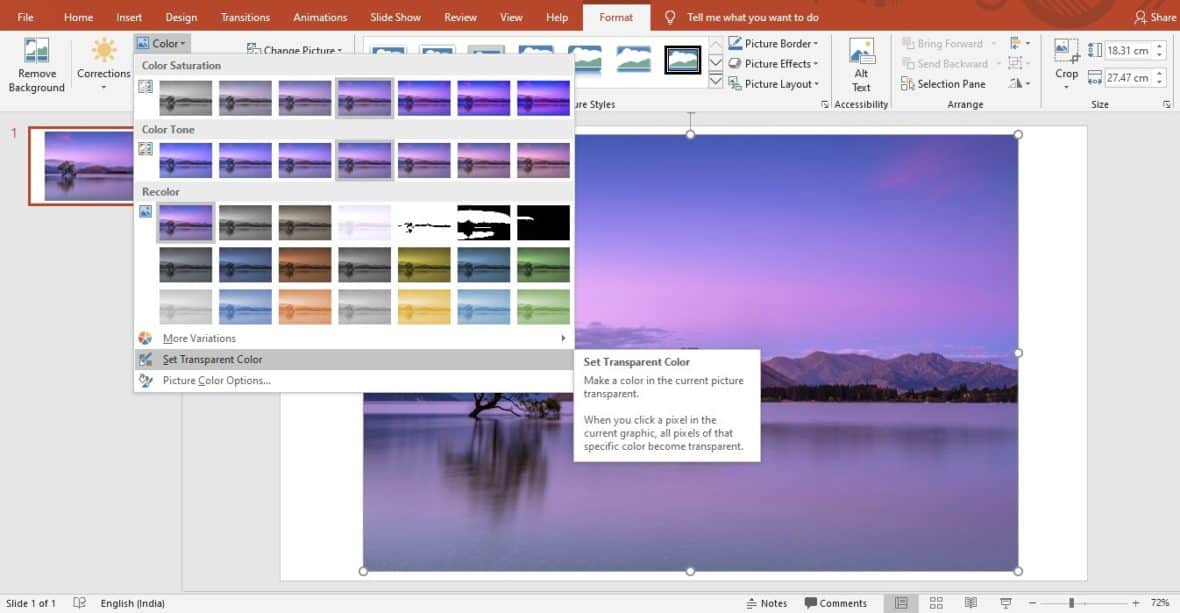
Task: Switch to Reading View
Action: (969, 602)
